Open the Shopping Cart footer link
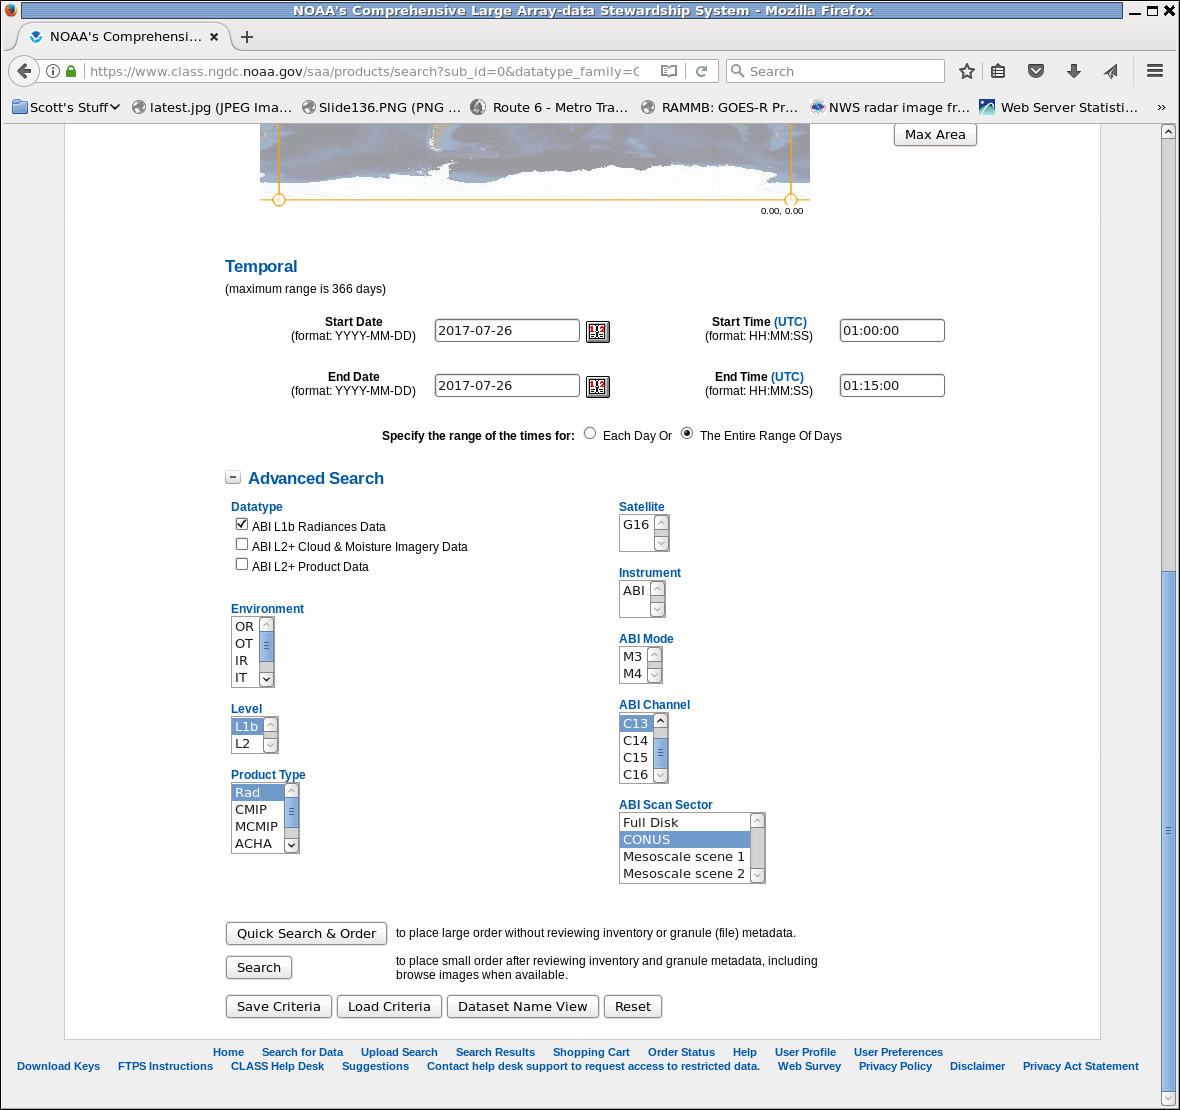1180x1110 pixels. [592, 1052]
